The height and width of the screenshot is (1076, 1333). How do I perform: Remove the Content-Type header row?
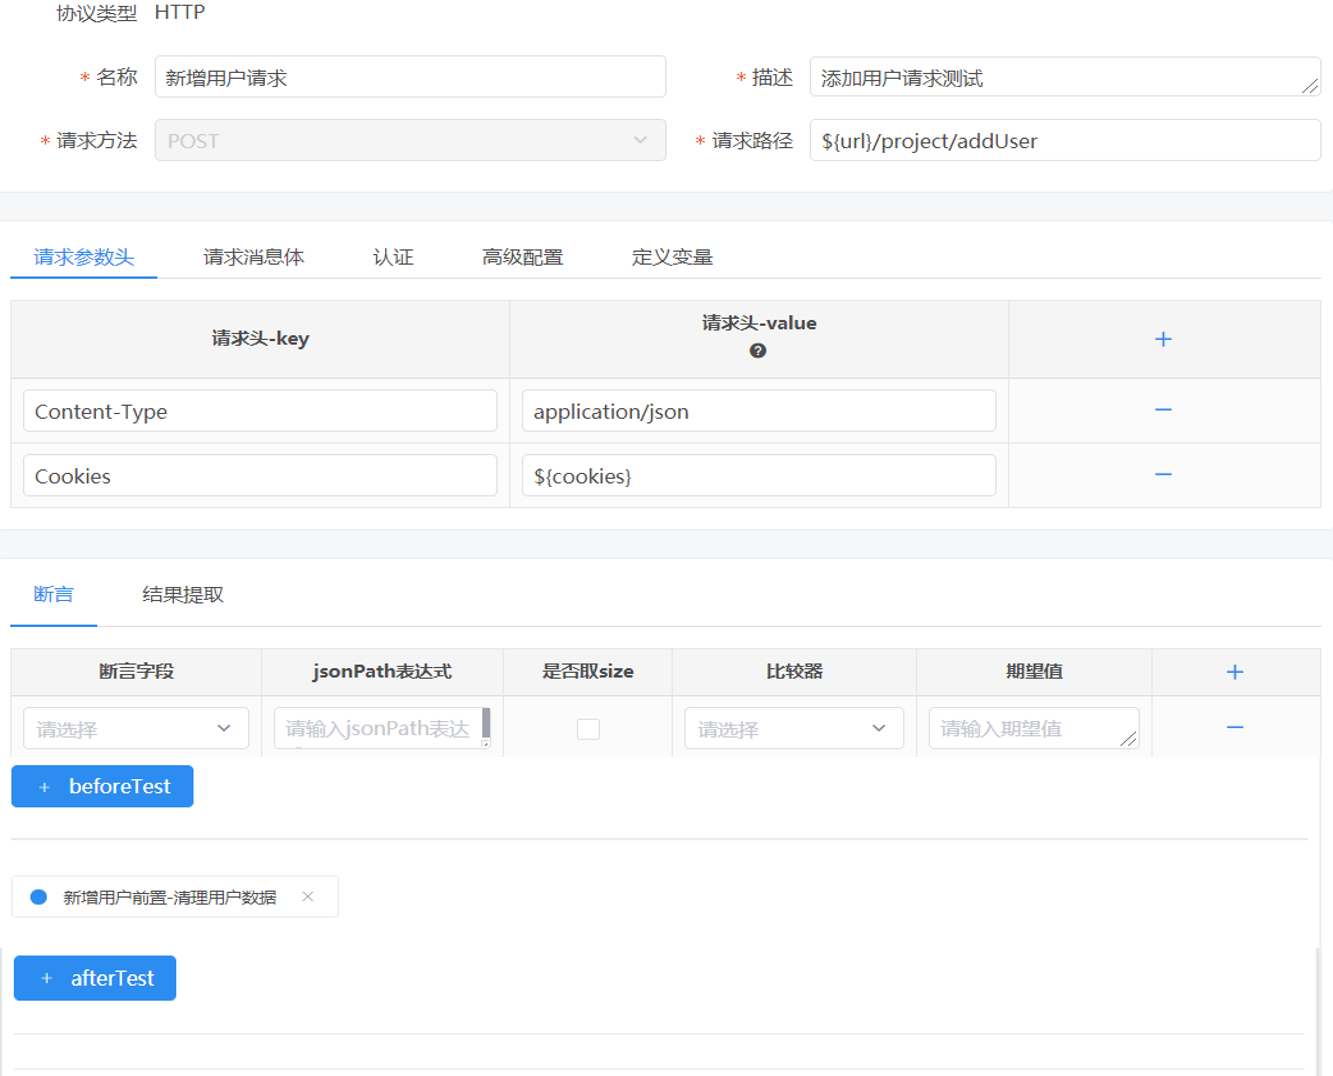(x=1163, y=410)
